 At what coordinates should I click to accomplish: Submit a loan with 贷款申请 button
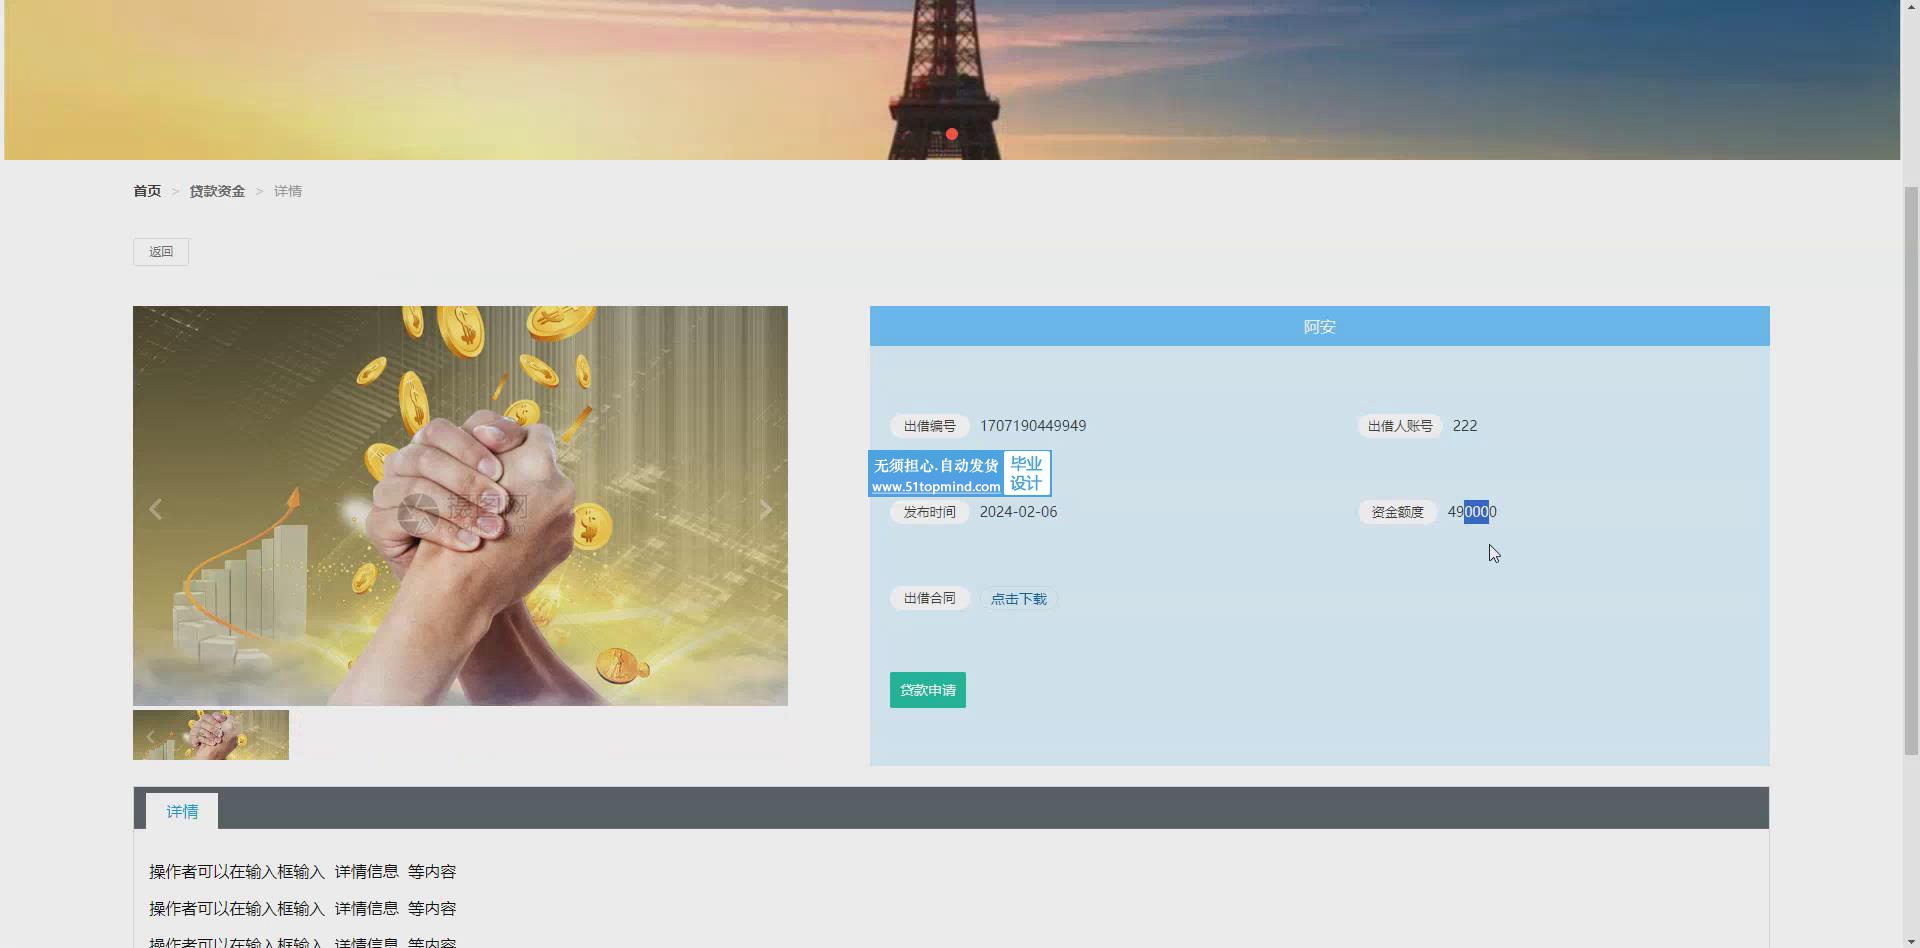click(x=928, y=690)
